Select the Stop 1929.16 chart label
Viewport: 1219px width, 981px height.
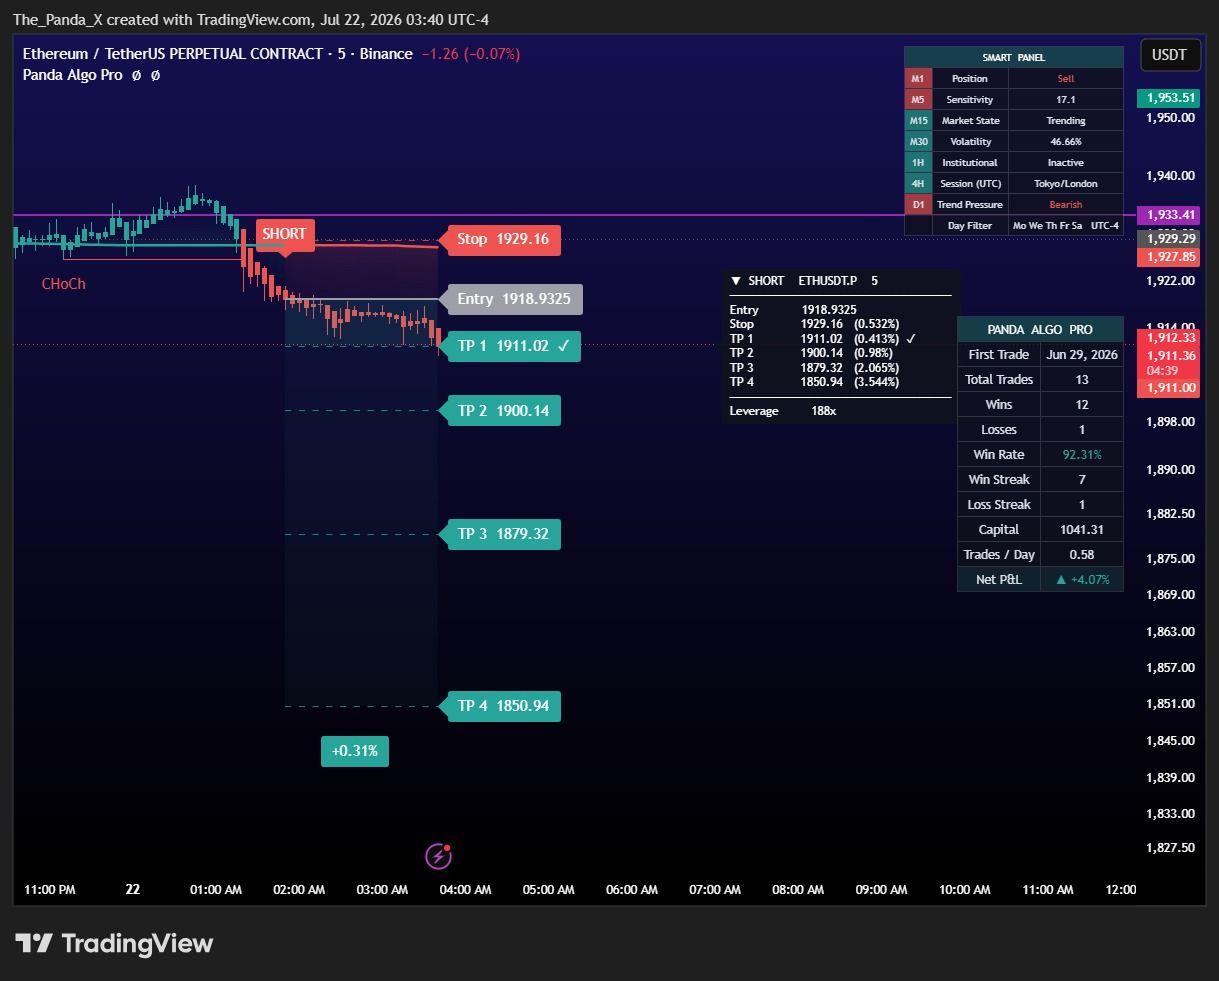tap(503, 239)
